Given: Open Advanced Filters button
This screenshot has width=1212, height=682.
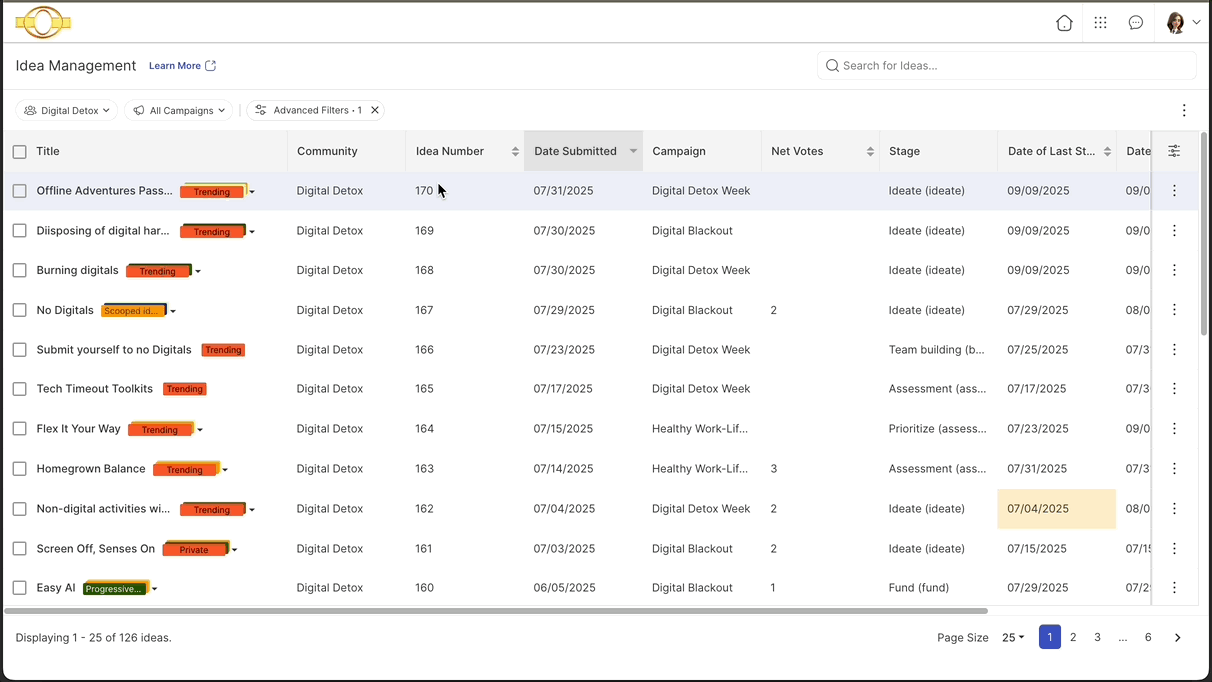Looking at the screenshot, I should coord(315,110).
